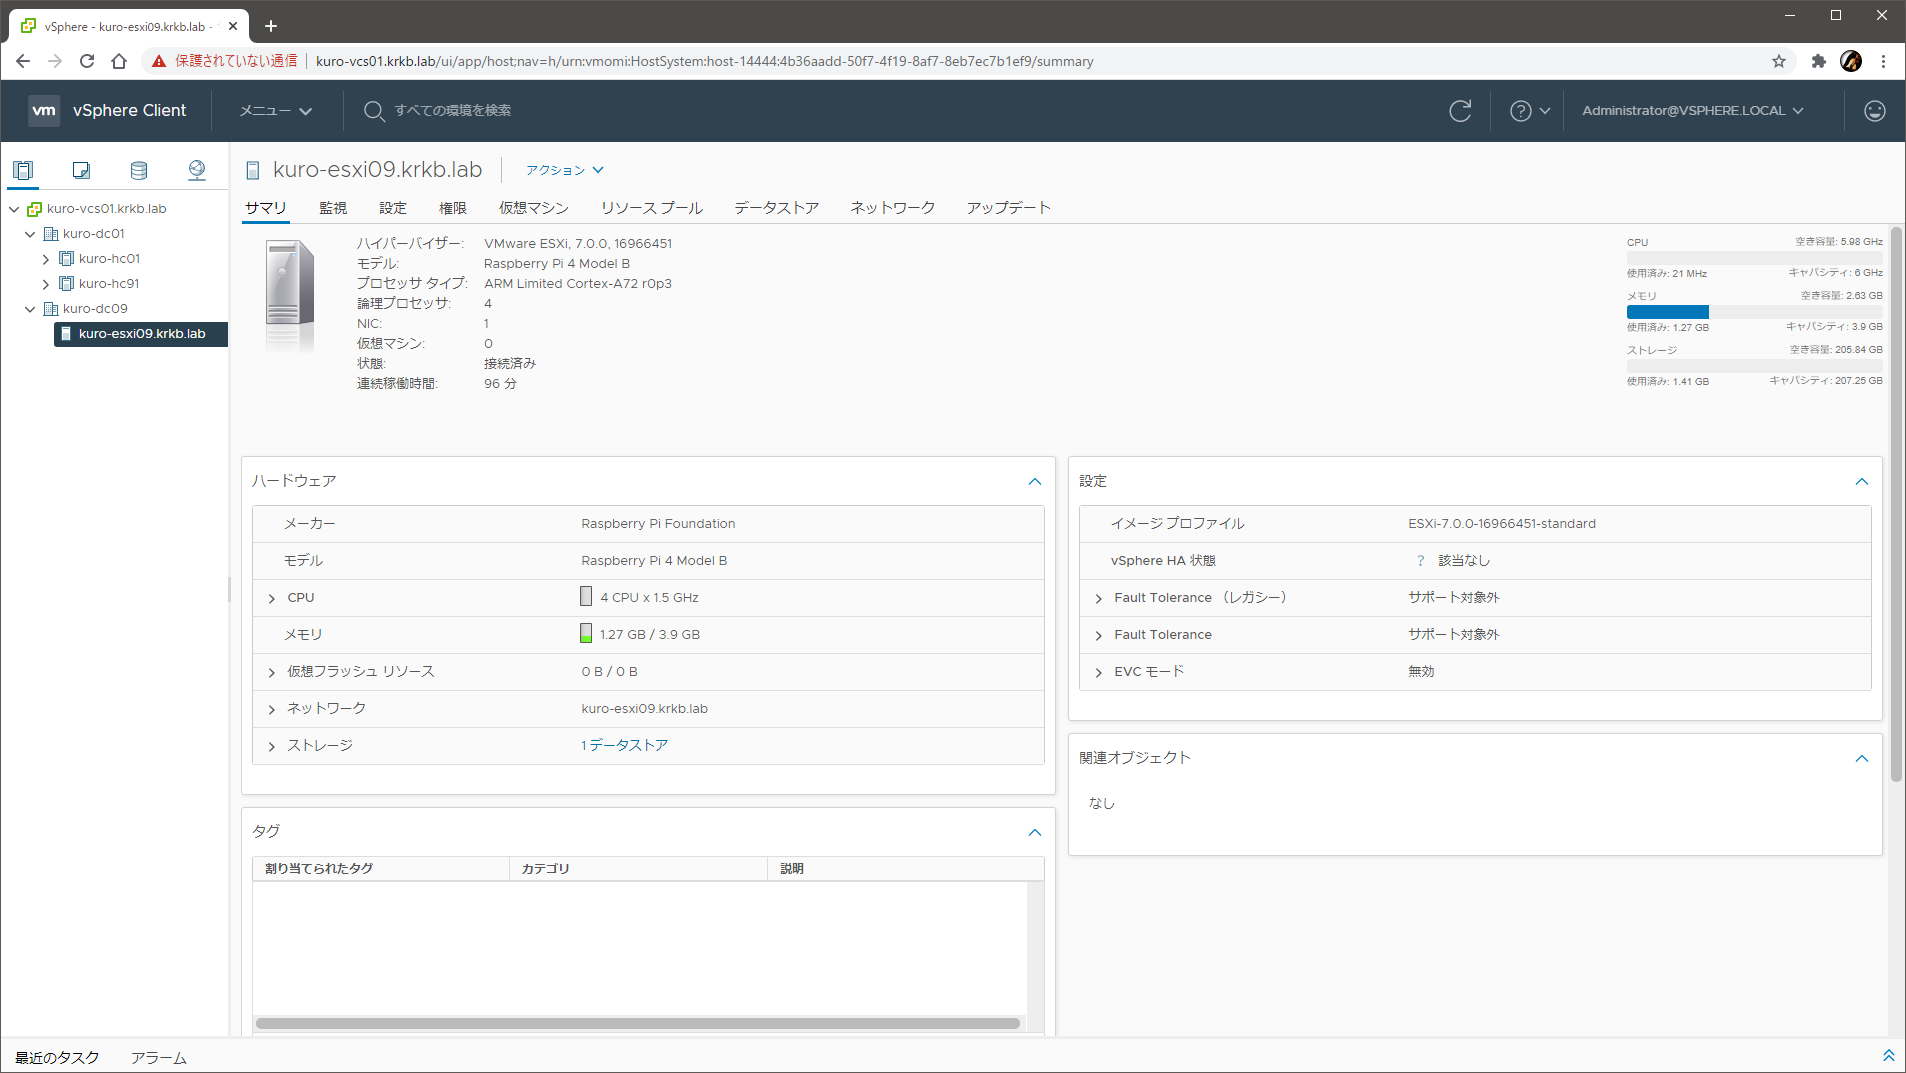Switch to VMs and Templates inventory icon
1906x1073 pixels.
tap(81, 170)
